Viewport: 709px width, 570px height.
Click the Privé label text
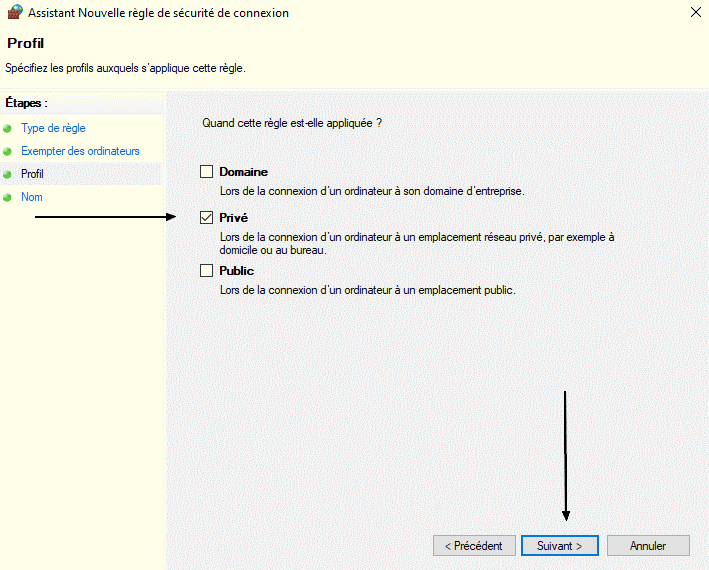click(234, 218)
